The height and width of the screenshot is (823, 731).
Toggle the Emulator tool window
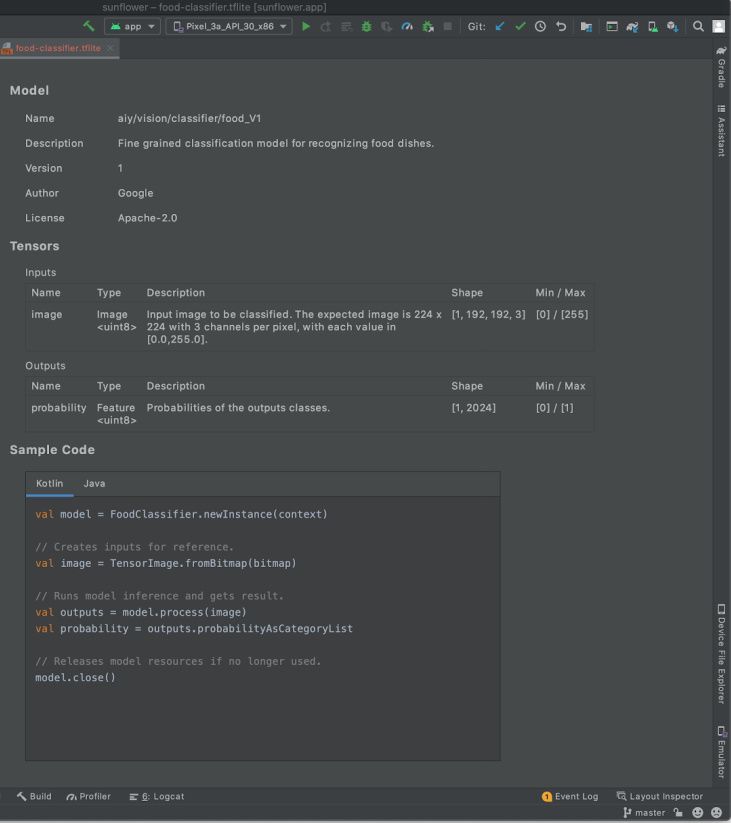(719, 750)
